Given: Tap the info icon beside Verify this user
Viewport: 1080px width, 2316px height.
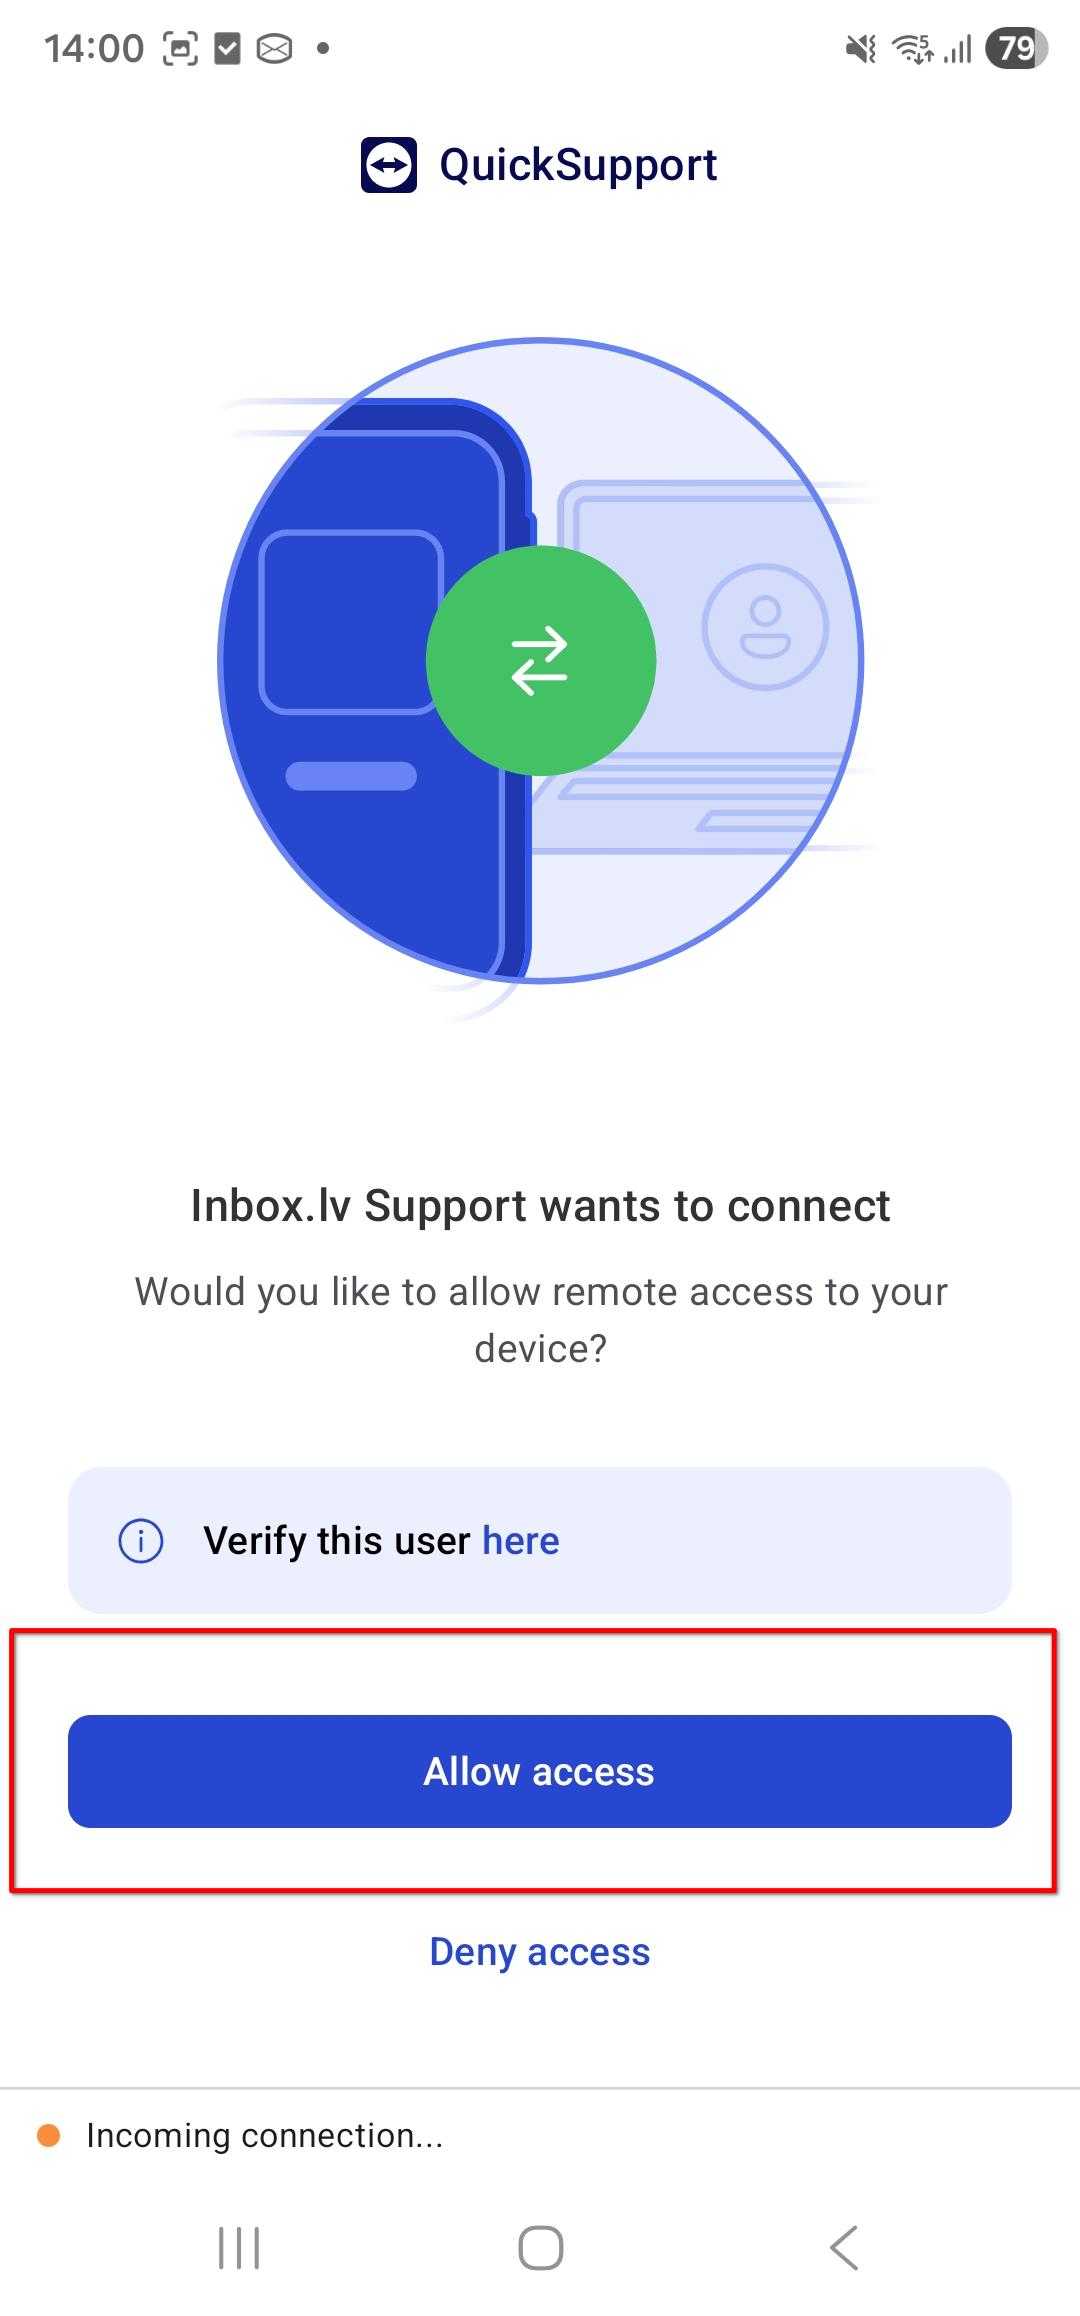Looking at the screenshot, I should point(141,1540).
